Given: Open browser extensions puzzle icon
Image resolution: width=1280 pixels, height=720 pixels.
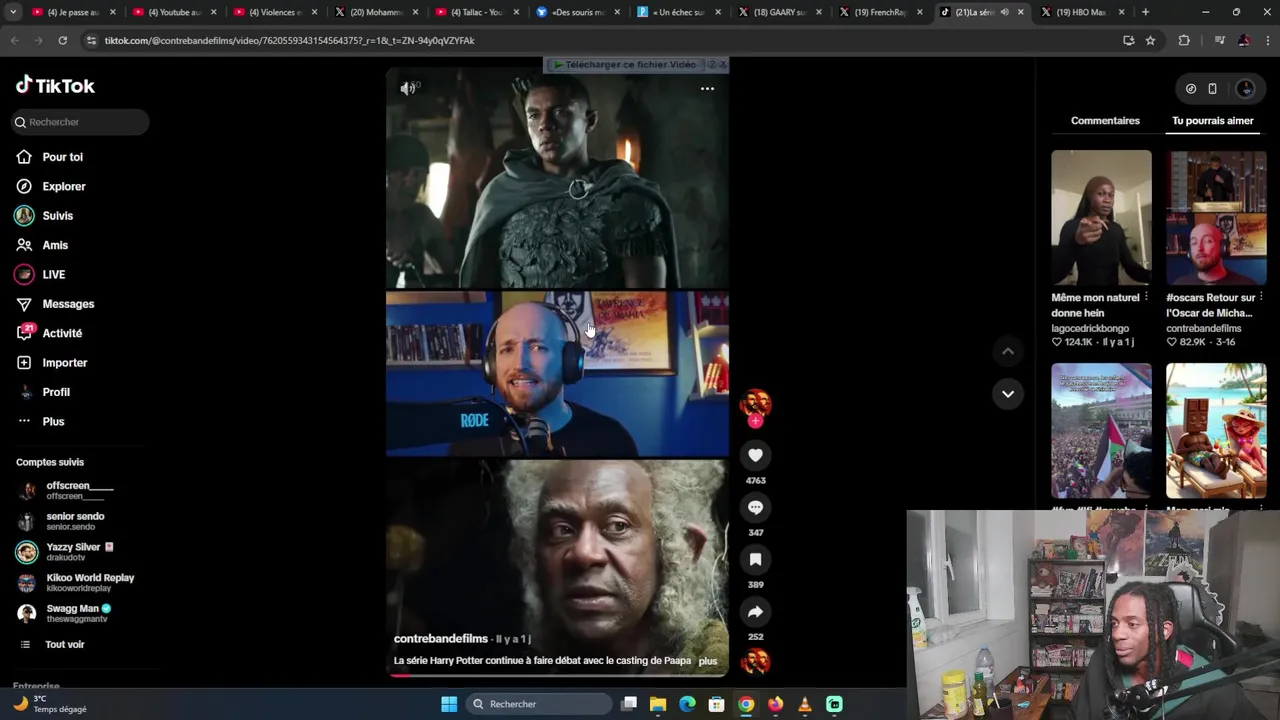Looking at the screenshot, I should pos(1184,40).
